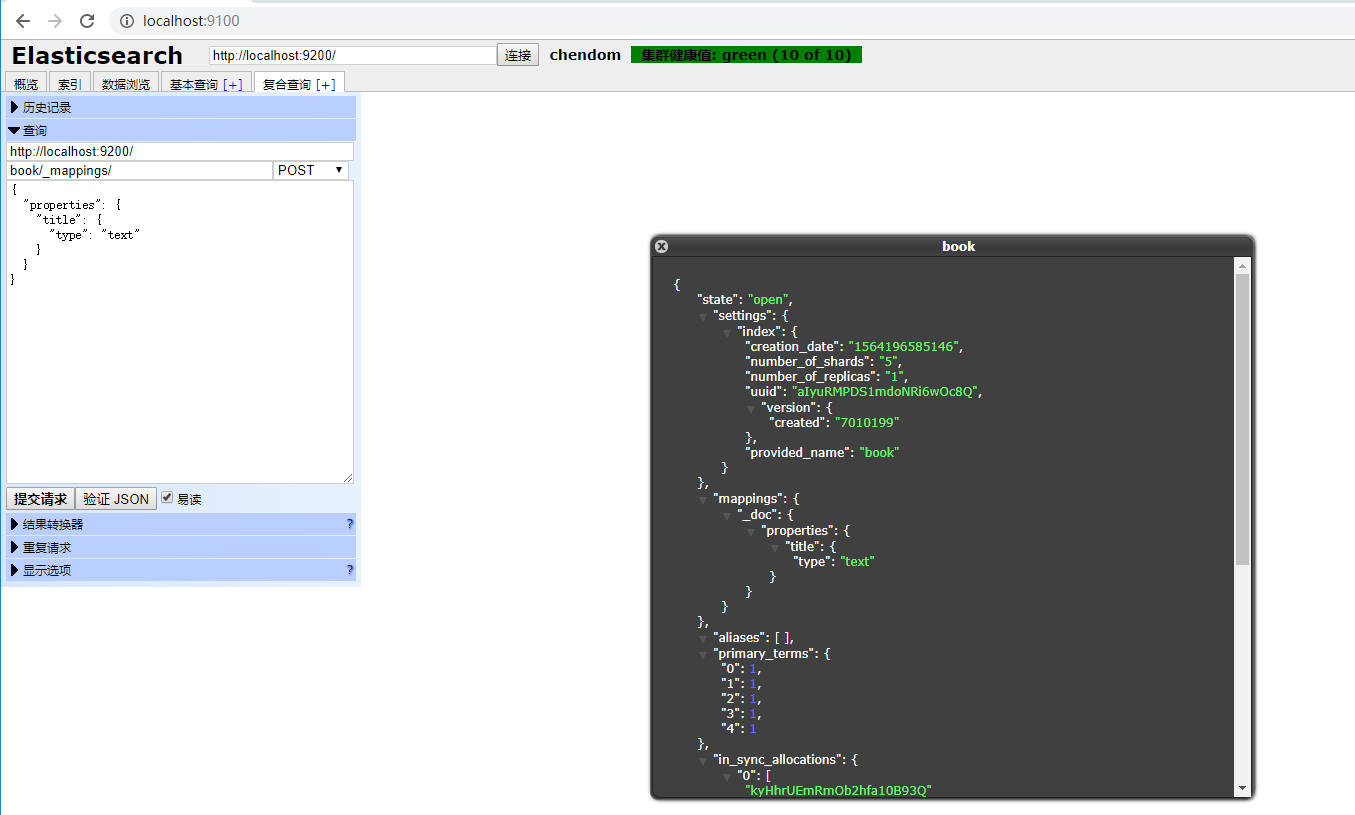Viewport: 1355px width, 815px height.
Task: Expand the 重复请求 section
Action: (x=181, y=547)
